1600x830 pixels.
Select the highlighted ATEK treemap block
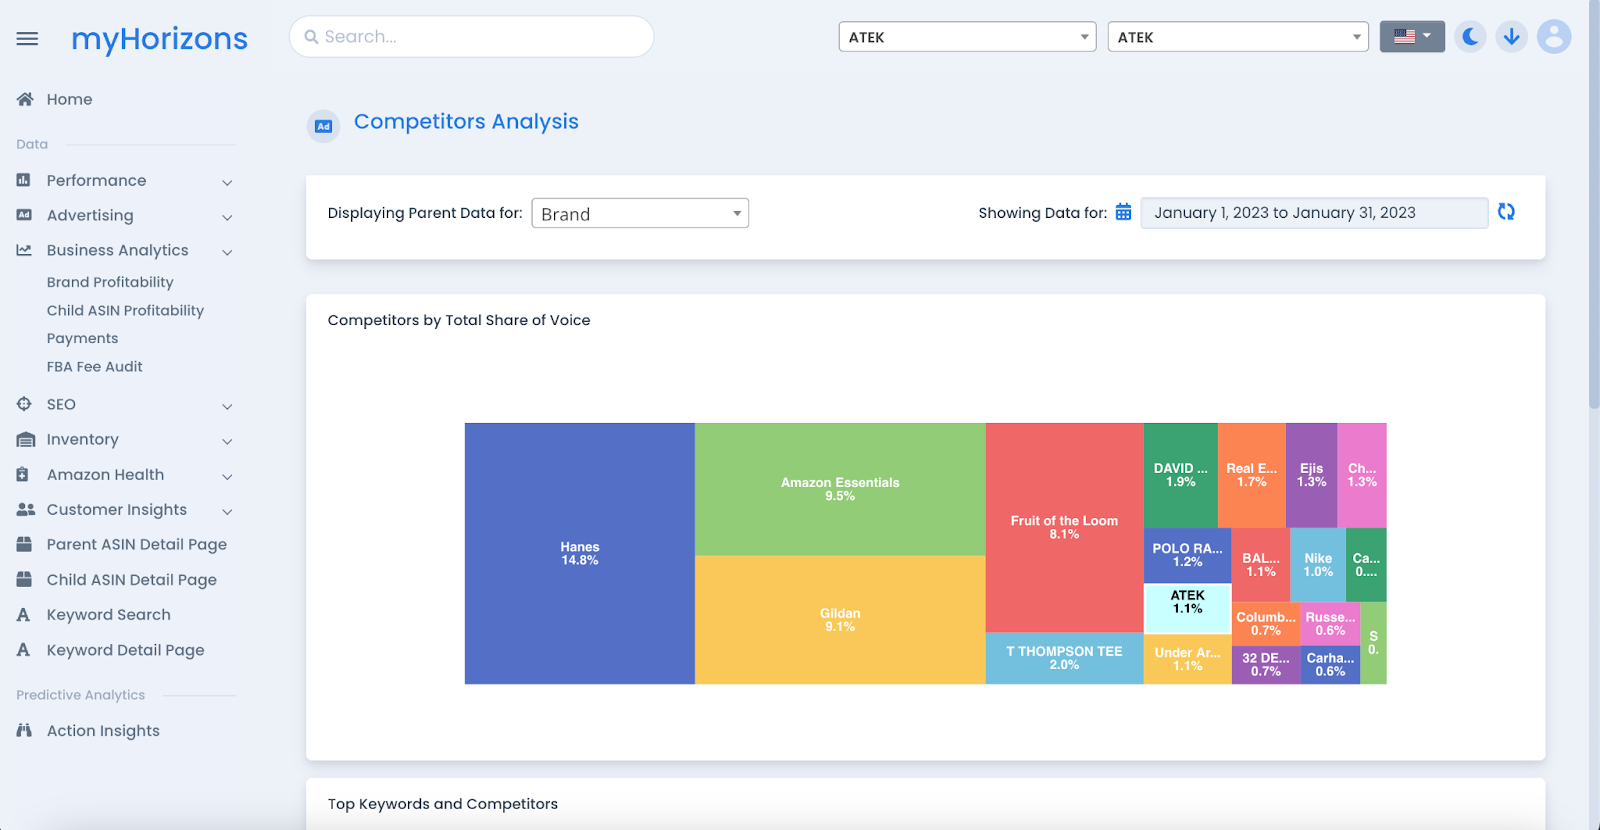(x=1187, y=608)
